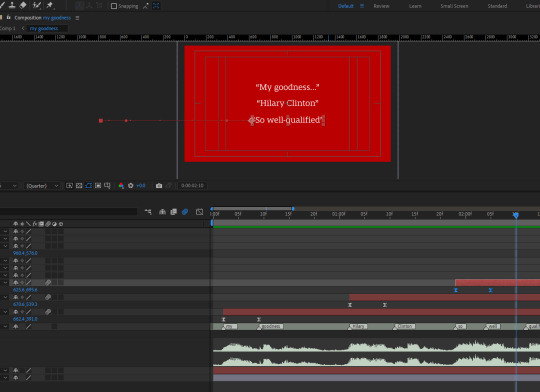Expand the topmost timeline layer chevron
Viewport: 540px width, 392px height.
[x=5, y=231]
